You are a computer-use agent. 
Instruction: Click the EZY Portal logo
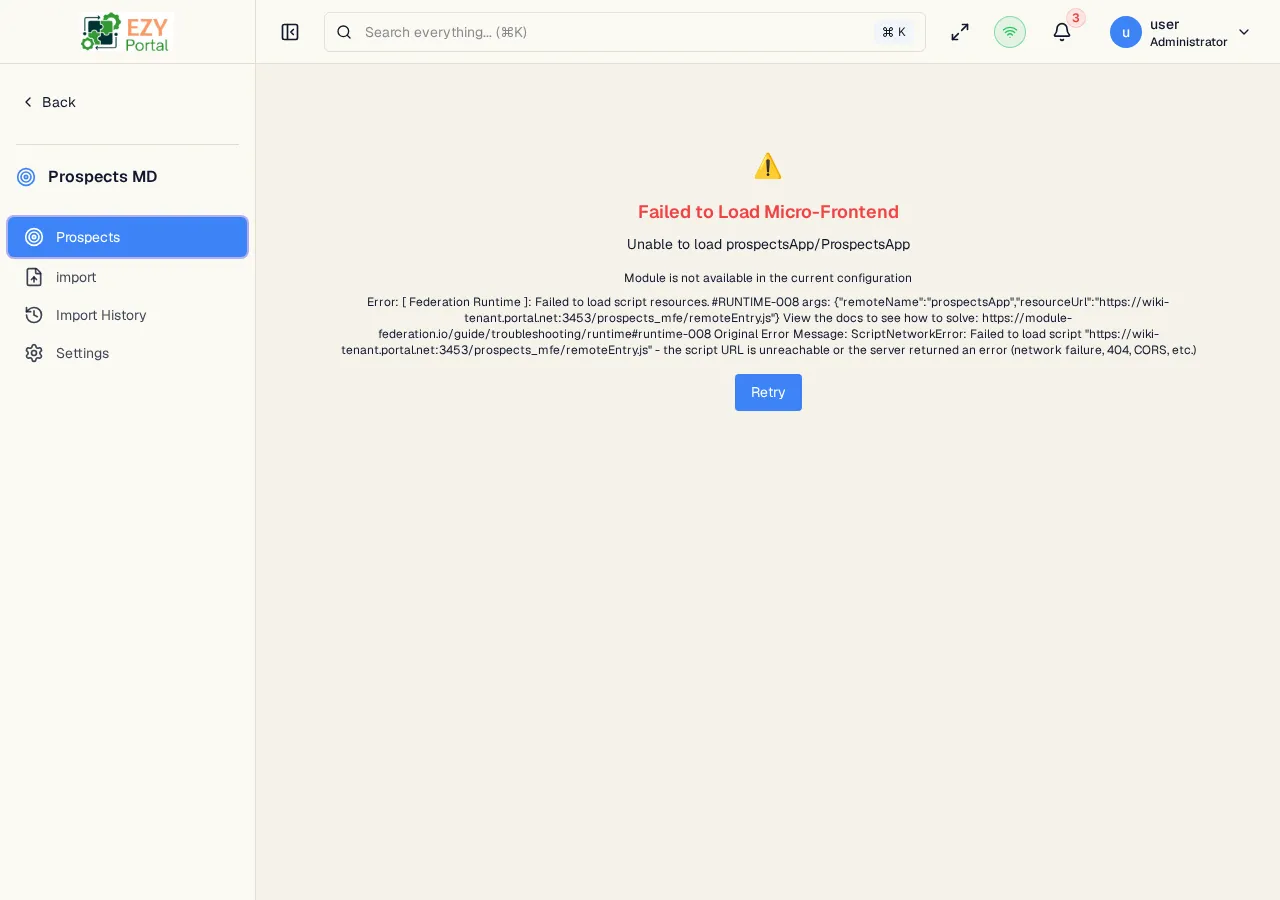(127, 32)
